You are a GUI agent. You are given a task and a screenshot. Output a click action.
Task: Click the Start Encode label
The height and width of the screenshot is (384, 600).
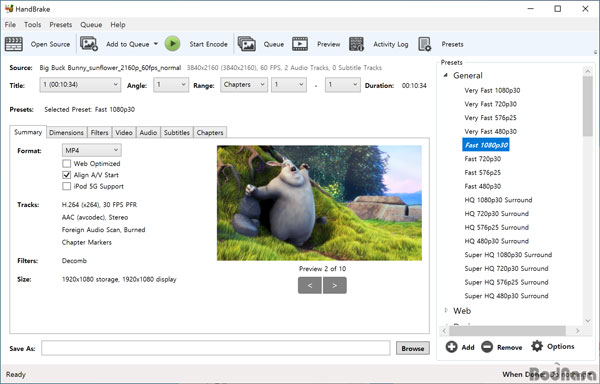pyautogui.click(x=209, y=44)
